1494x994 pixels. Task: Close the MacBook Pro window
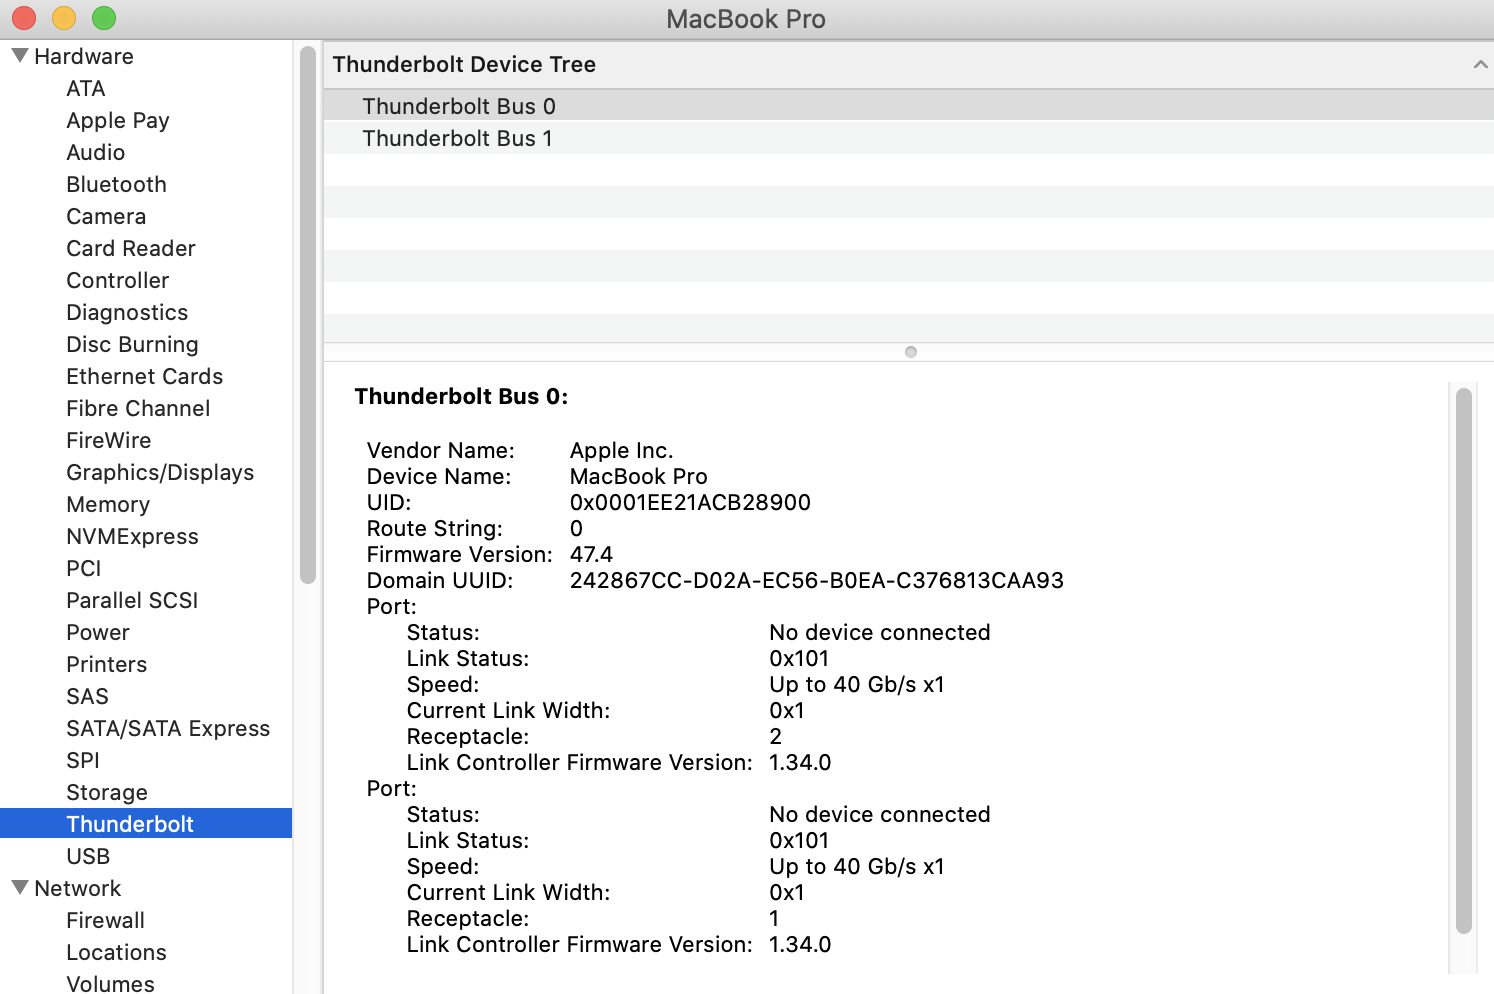coord(24,18)
